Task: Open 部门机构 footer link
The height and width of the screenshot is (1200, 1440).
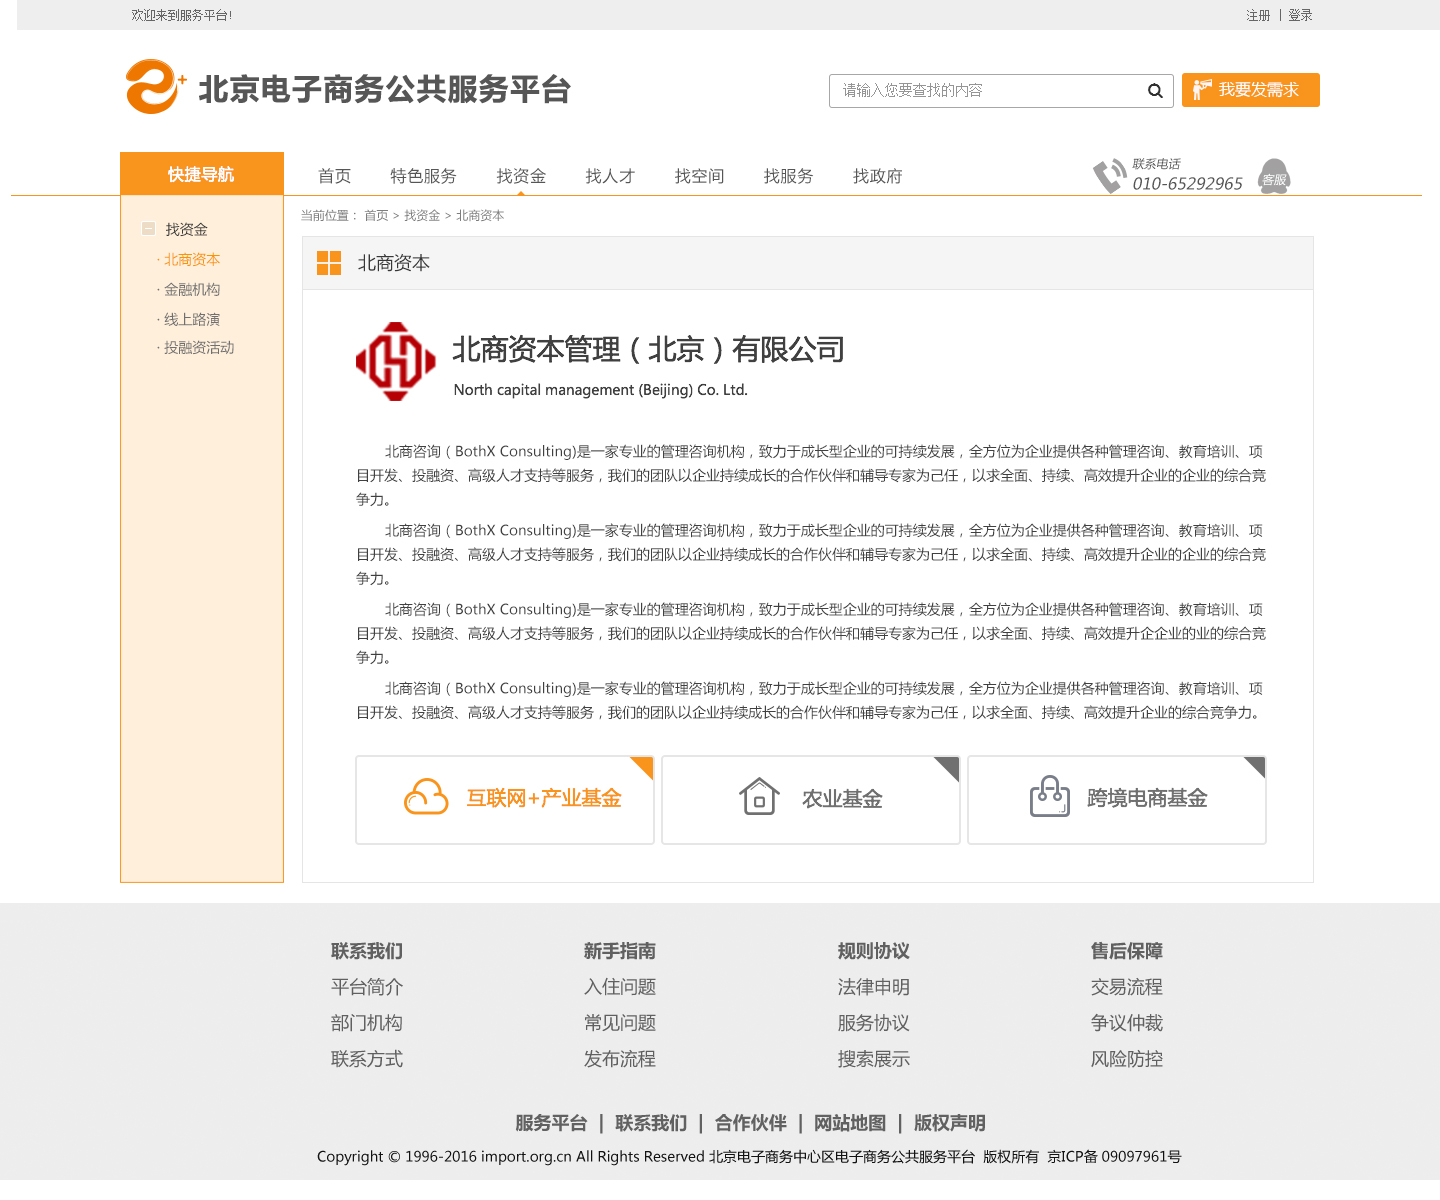Action: tap(367, 1023)
